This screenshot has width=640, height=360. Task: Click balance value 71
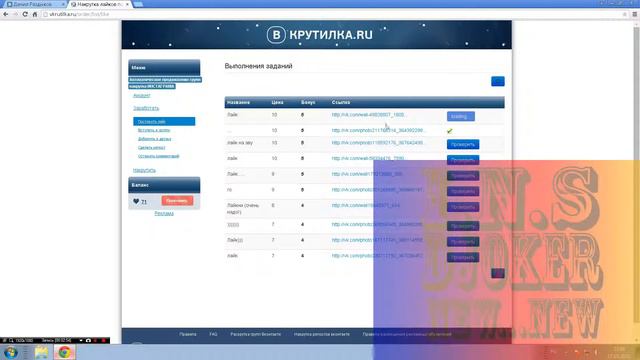[144, 202]
